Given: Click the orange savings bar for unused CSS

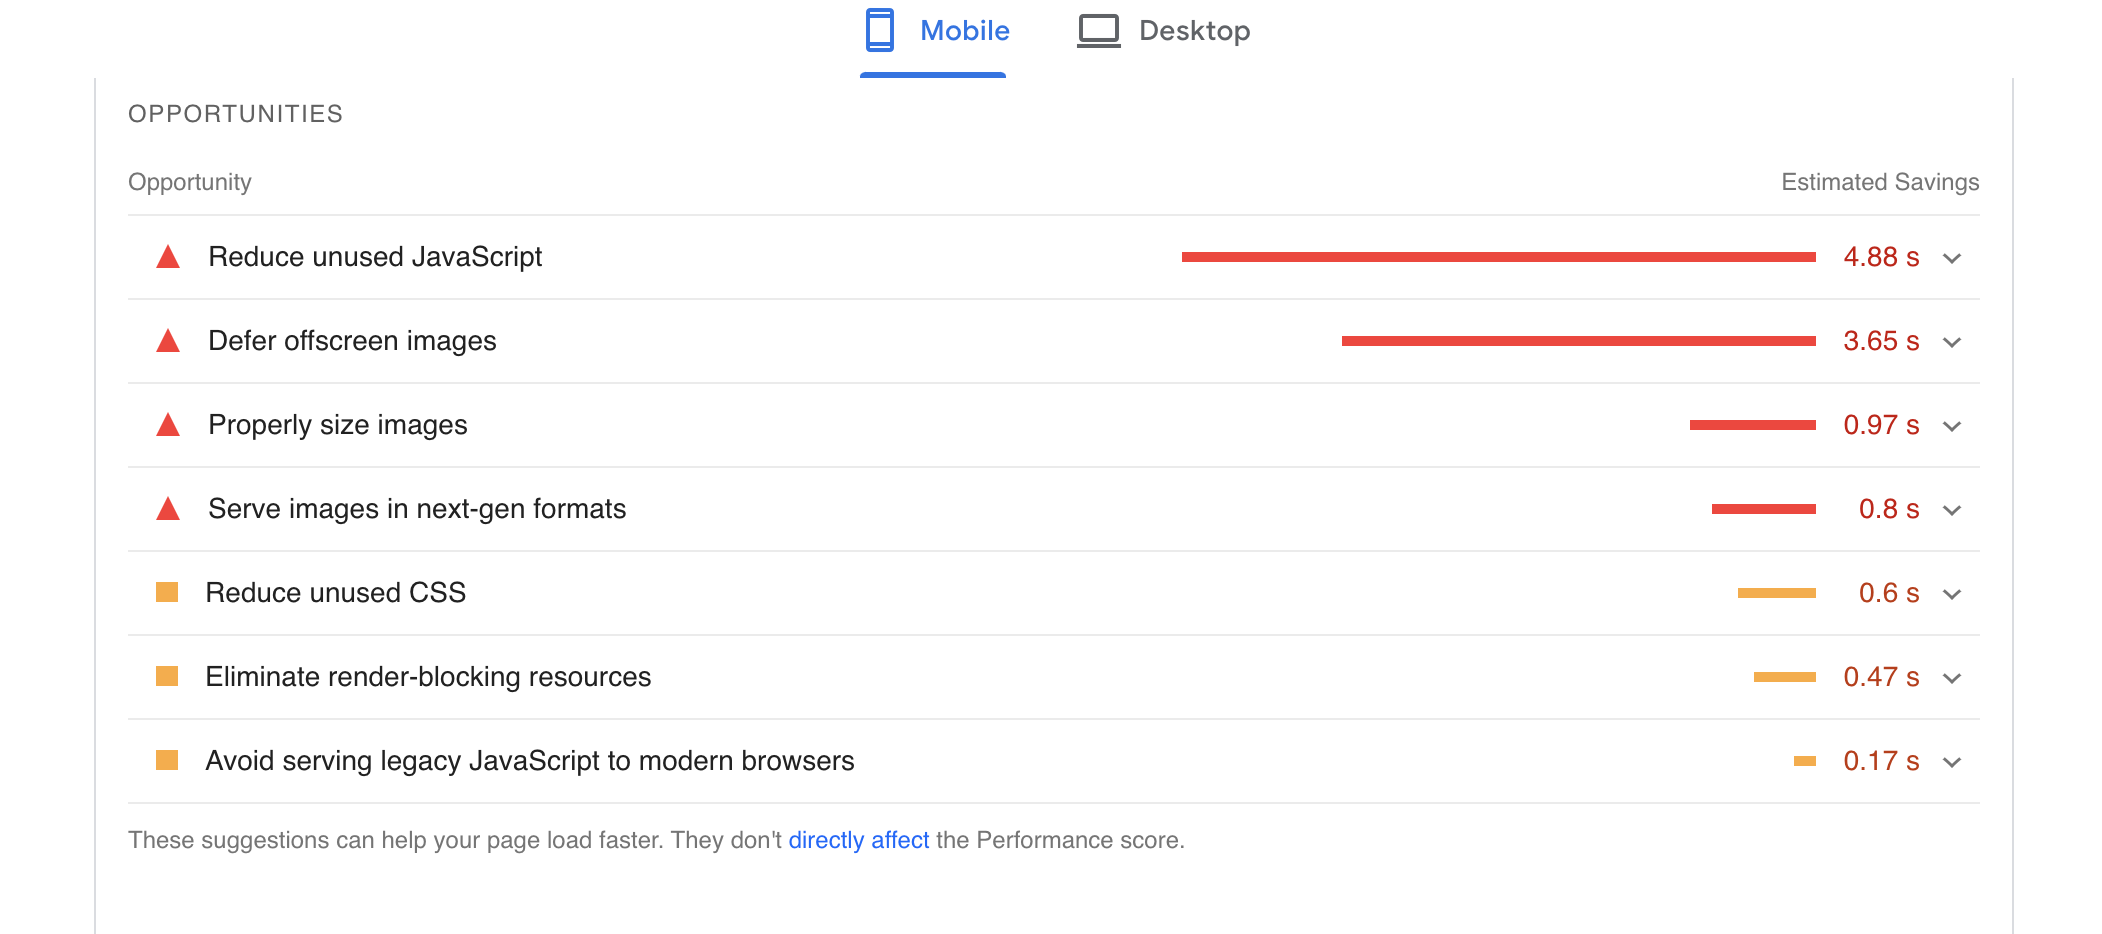Looking at the screenshot, I should [x=1776, y=593].
